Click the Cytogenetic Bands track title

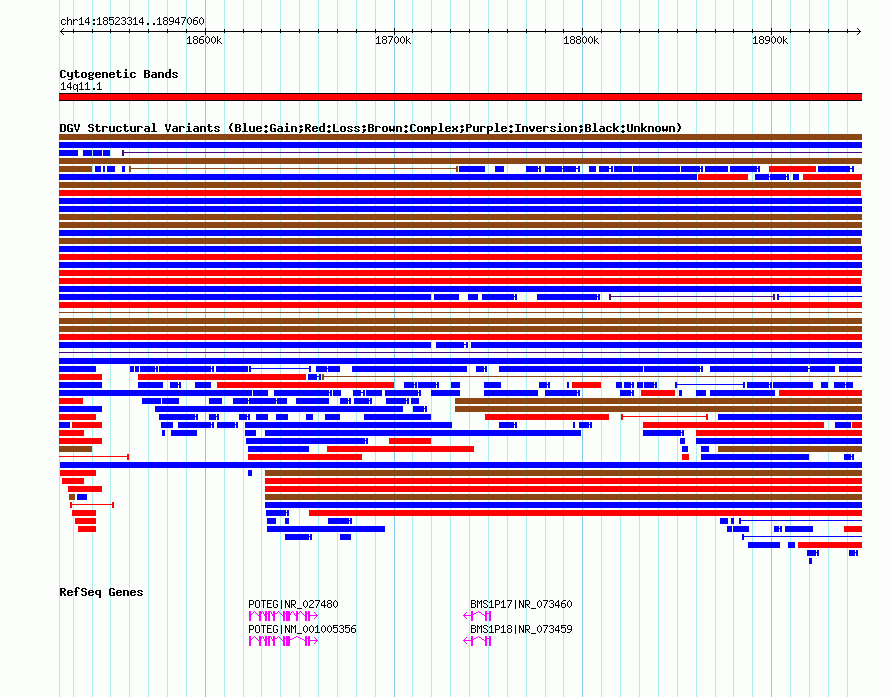119,74
